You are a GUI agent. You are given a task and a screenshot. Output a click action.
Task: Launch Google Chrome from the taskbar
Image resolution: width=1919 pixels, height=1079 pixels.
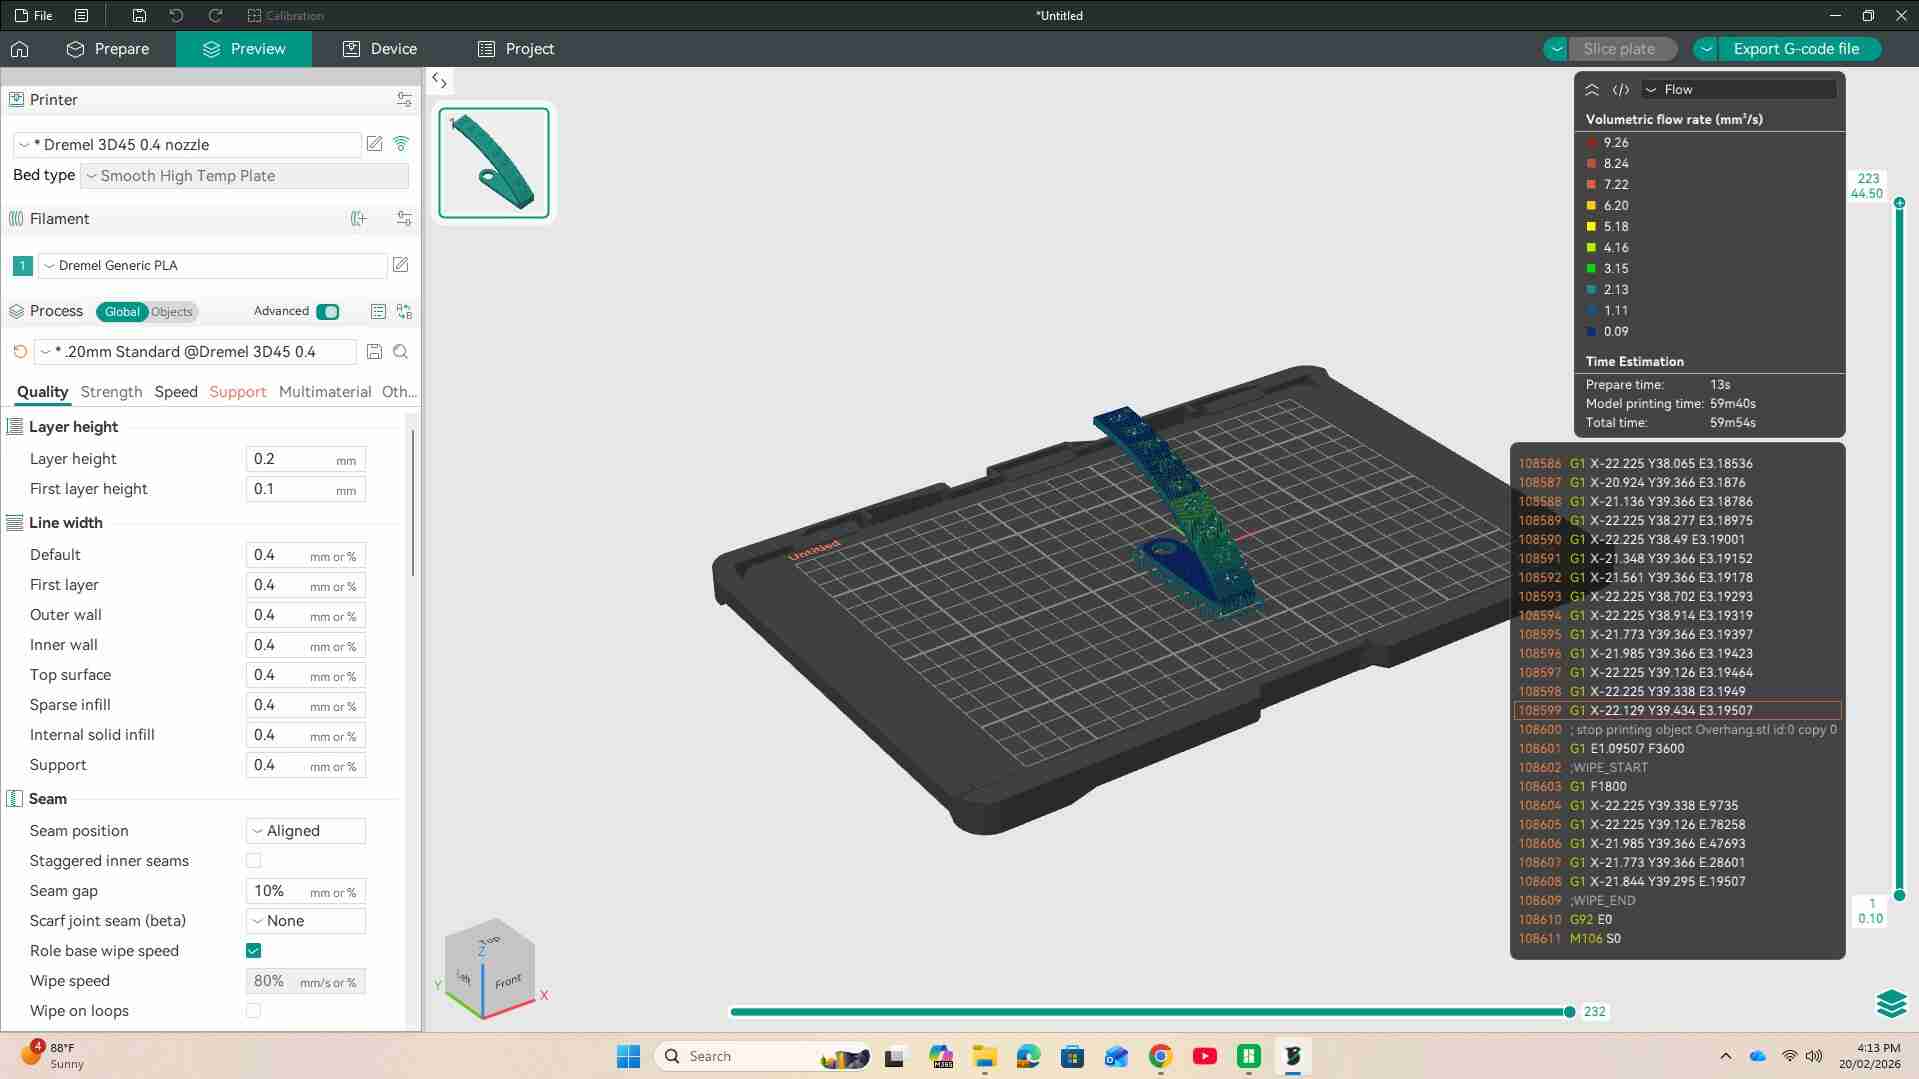(1160, 1057)
